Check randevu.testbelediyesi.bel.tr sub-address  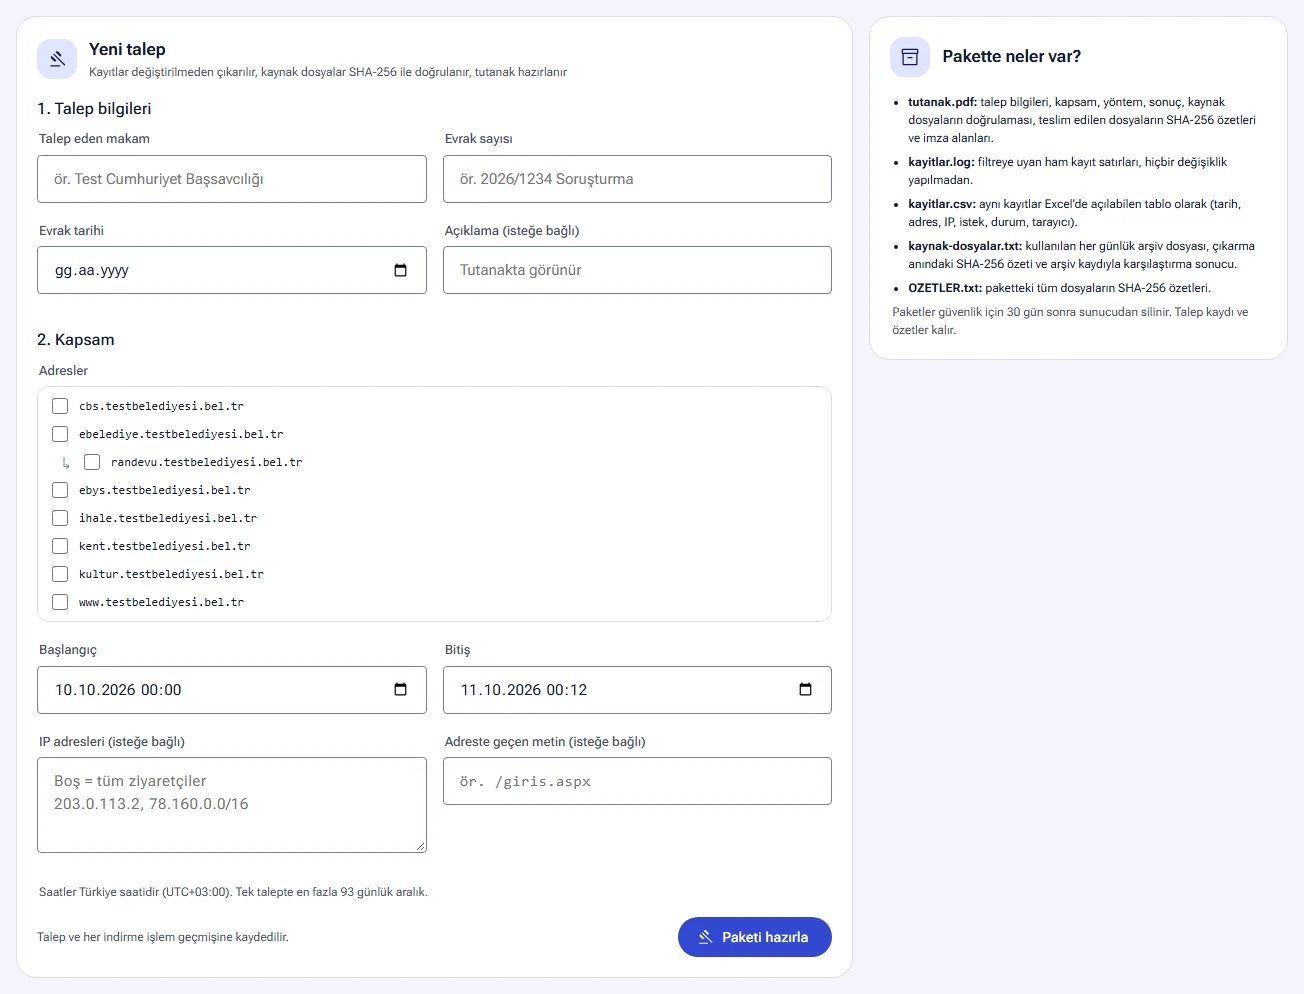(x=92, y=462)
